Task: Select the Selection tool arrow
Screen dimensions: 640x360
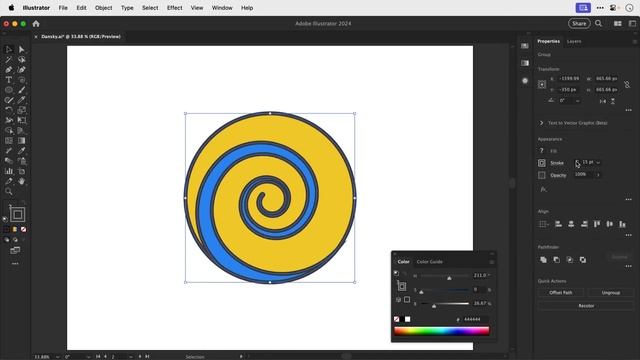Action: tap(9, 49)
